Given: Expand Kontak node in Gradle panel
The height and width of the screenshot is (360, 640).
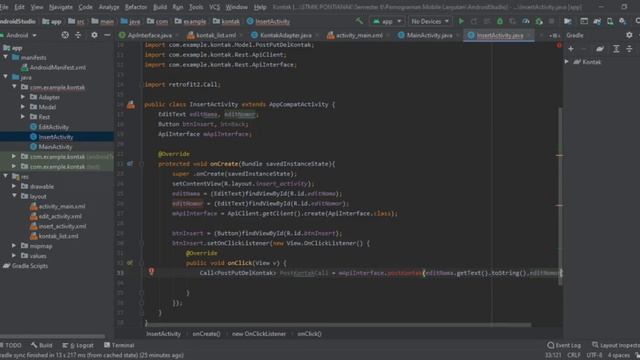Looking at the screenshot, I should tap(567, 62).
